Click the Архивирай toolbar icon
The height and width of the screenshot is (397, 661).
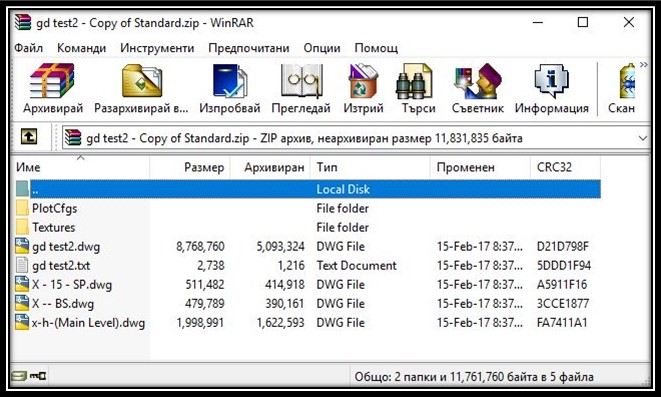(x=52, y=80)
